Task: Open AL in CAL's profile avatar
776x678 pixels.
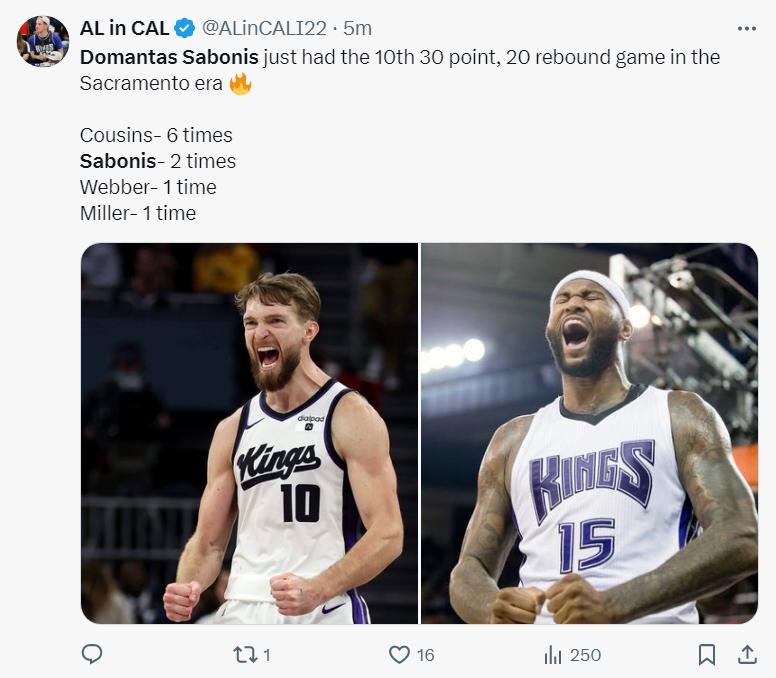Action: tap(43, 42)
